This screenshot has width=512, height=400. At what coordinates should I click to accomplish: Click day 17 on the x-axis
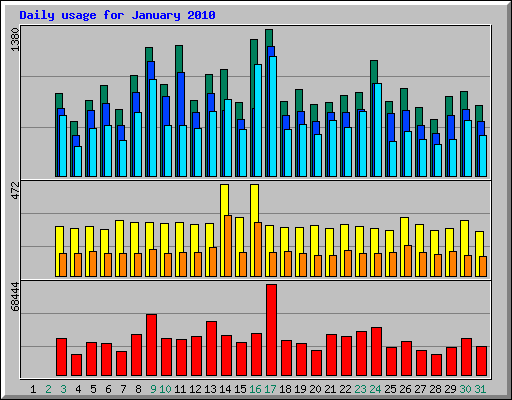(270, 389)
